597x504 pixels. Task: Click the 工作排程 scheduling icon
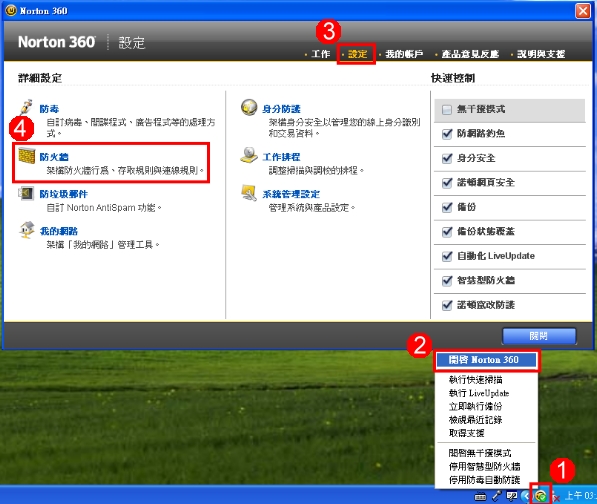click(x=249, y=155)
